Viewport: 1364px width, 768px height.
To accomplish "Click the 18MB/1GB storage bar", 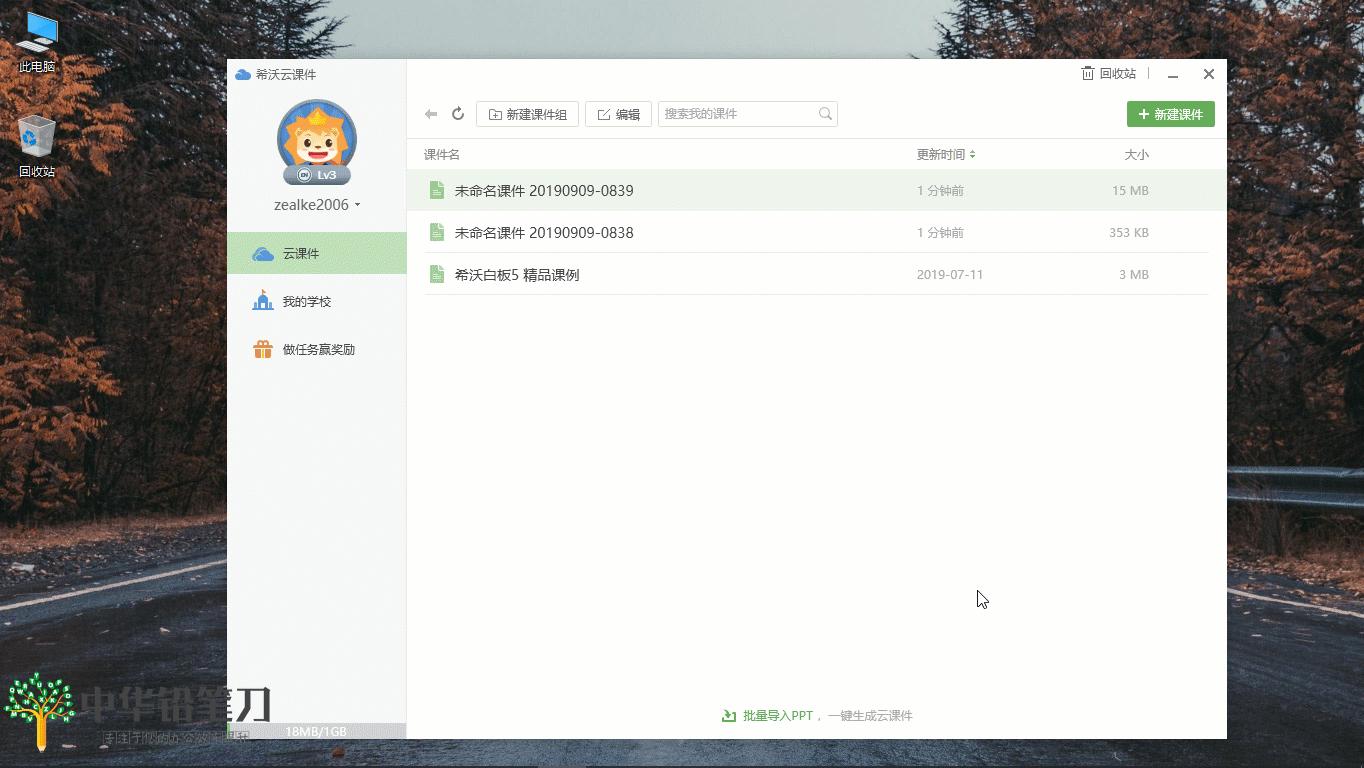I will click(316, 731).
